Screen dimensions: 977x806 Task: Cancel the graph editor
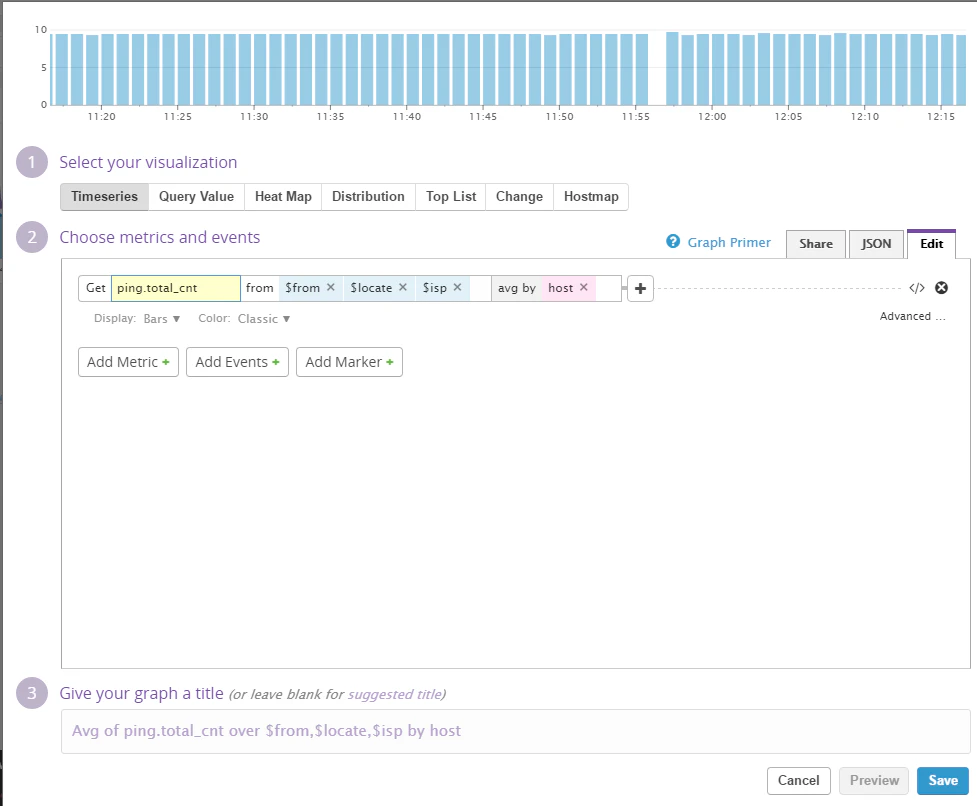799,780
